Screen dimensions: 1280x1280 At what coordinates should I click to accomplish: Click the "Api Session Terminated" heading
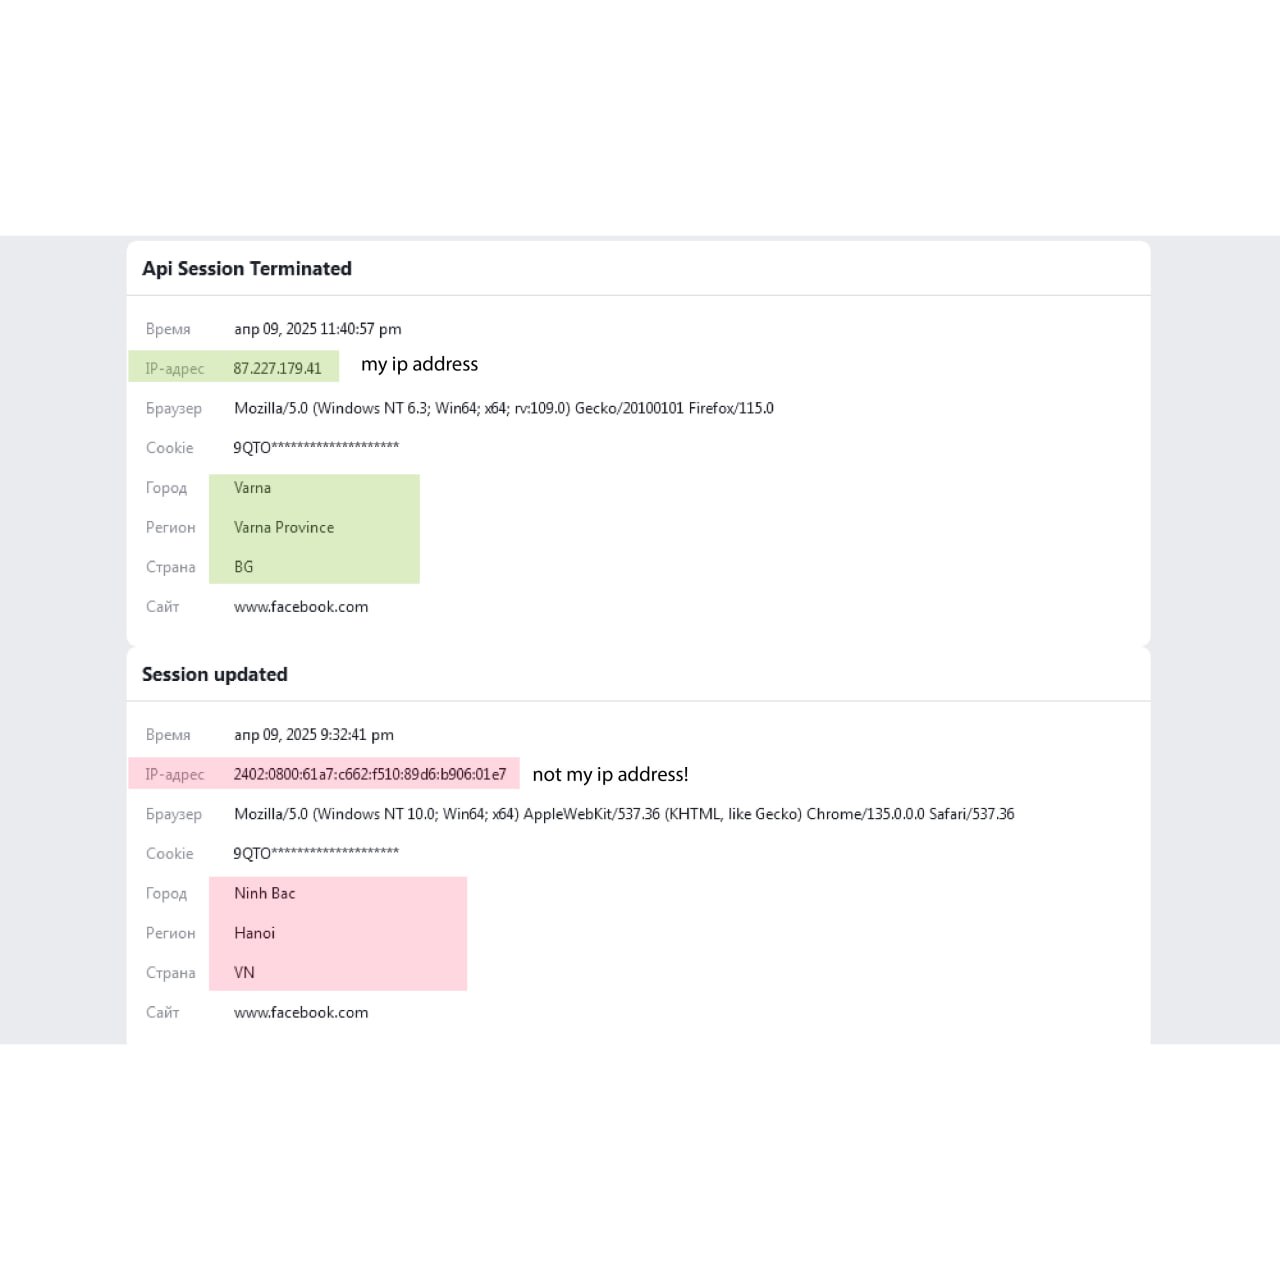tap(247, 269)
